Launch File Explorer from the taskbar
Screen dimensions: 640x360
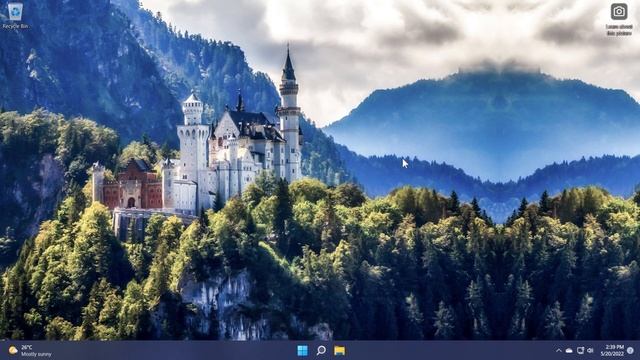pos(339,350)
